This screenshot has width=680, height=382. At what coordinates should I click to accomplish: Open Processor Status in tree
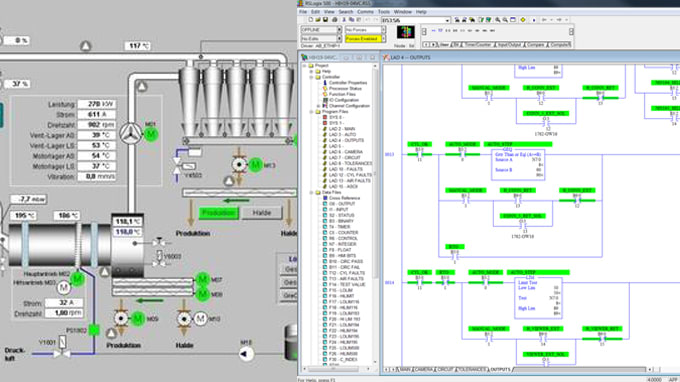click(345, 88)
